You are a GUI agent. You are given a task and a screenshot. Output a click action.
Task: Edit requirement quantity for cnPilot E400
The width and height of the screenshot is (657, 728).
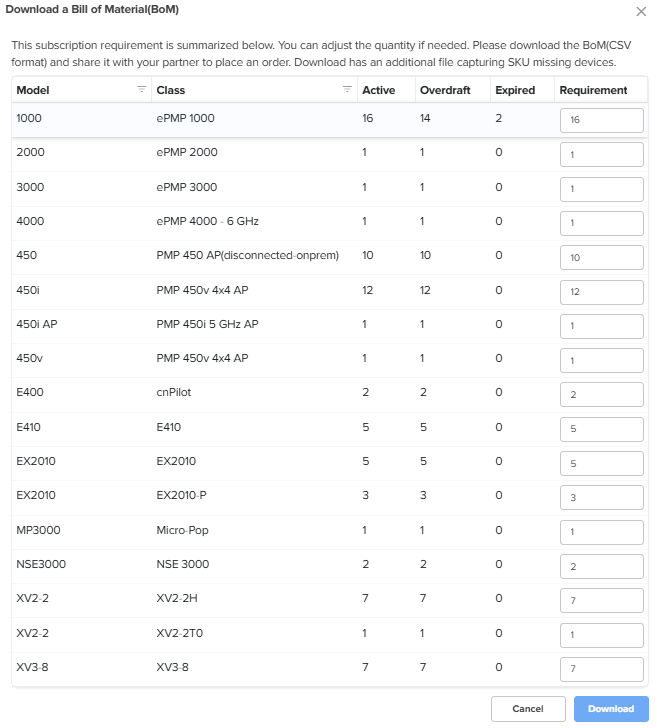[x=601, y=394]
